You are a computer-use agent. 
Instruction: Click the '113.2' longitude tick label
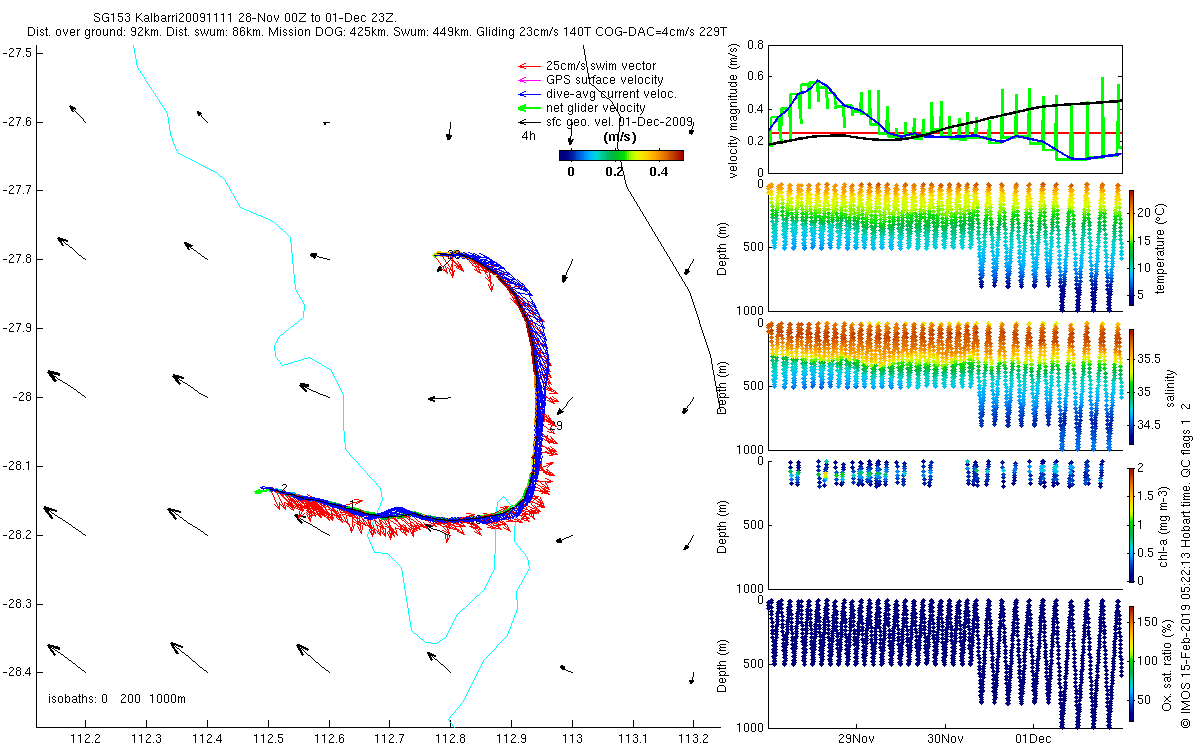tap(693, 739)
